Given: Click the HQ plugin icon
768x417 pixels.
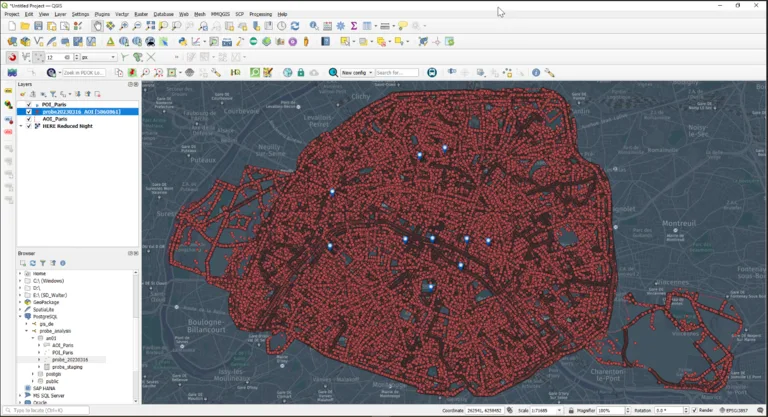Looking at the screenshot, I should (x=236, y=73).
